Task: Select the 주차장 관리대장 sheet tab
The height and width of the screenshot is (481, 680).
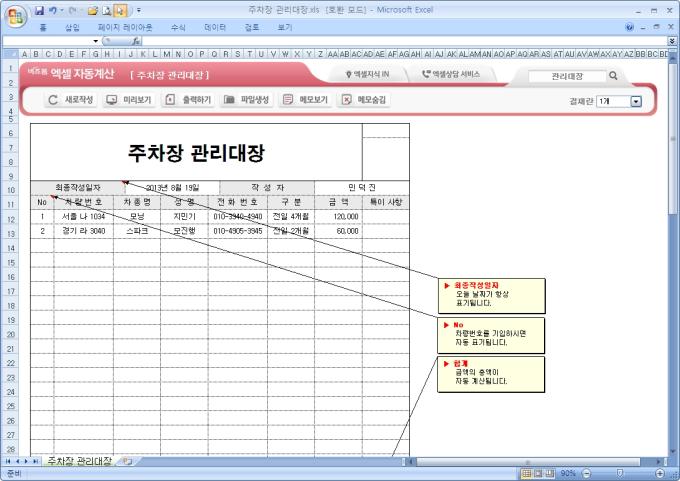Action: pyautogui.click(x=79, y=461)
